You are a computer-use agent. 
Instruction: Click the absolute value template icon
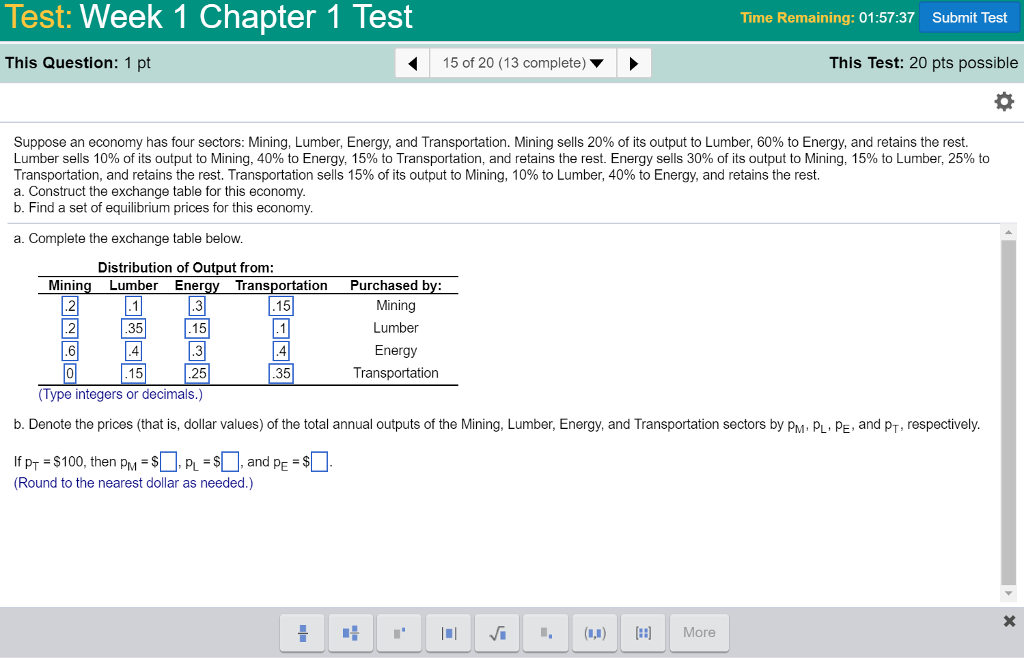[448, 632]
